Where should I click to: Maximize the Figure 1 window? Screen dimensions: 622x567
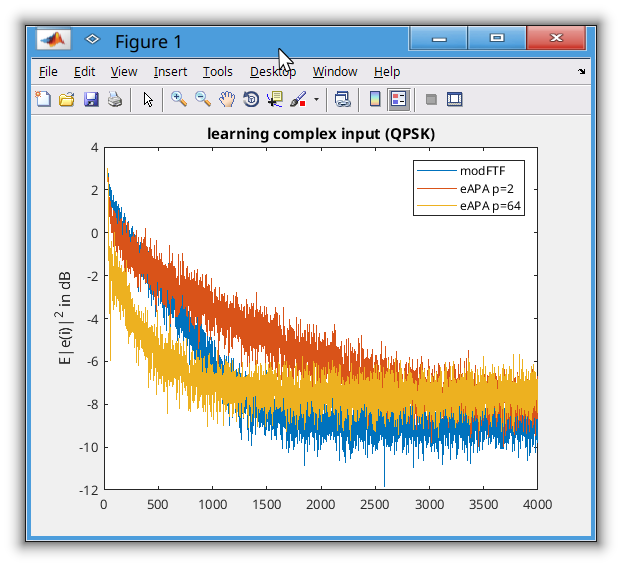click(497, 38)
